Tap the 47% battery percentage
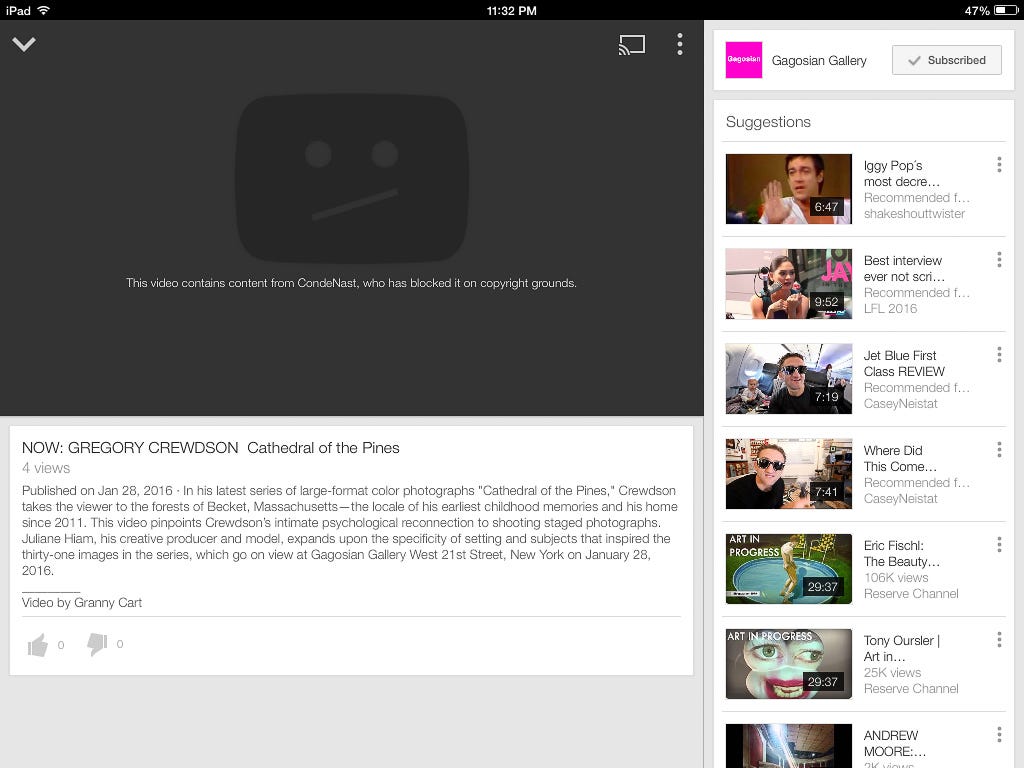The width and height of the screenshot is (1024, 768). point(977,10)
